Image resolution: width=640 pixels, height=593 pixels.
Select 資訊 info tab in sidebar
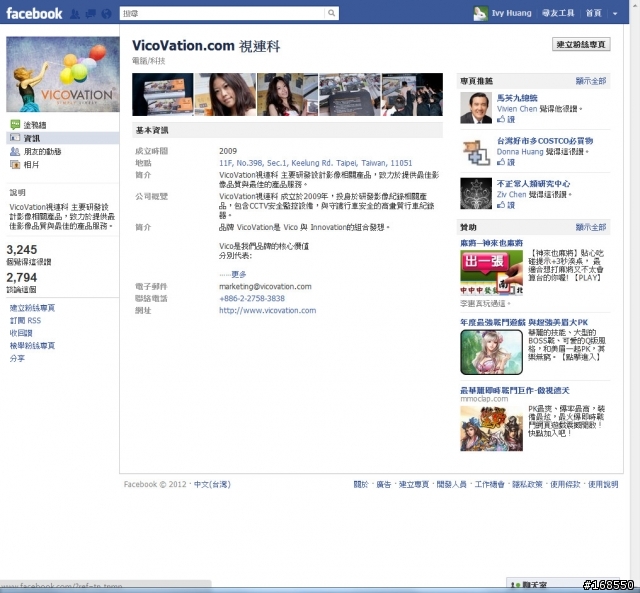point(32,138)
